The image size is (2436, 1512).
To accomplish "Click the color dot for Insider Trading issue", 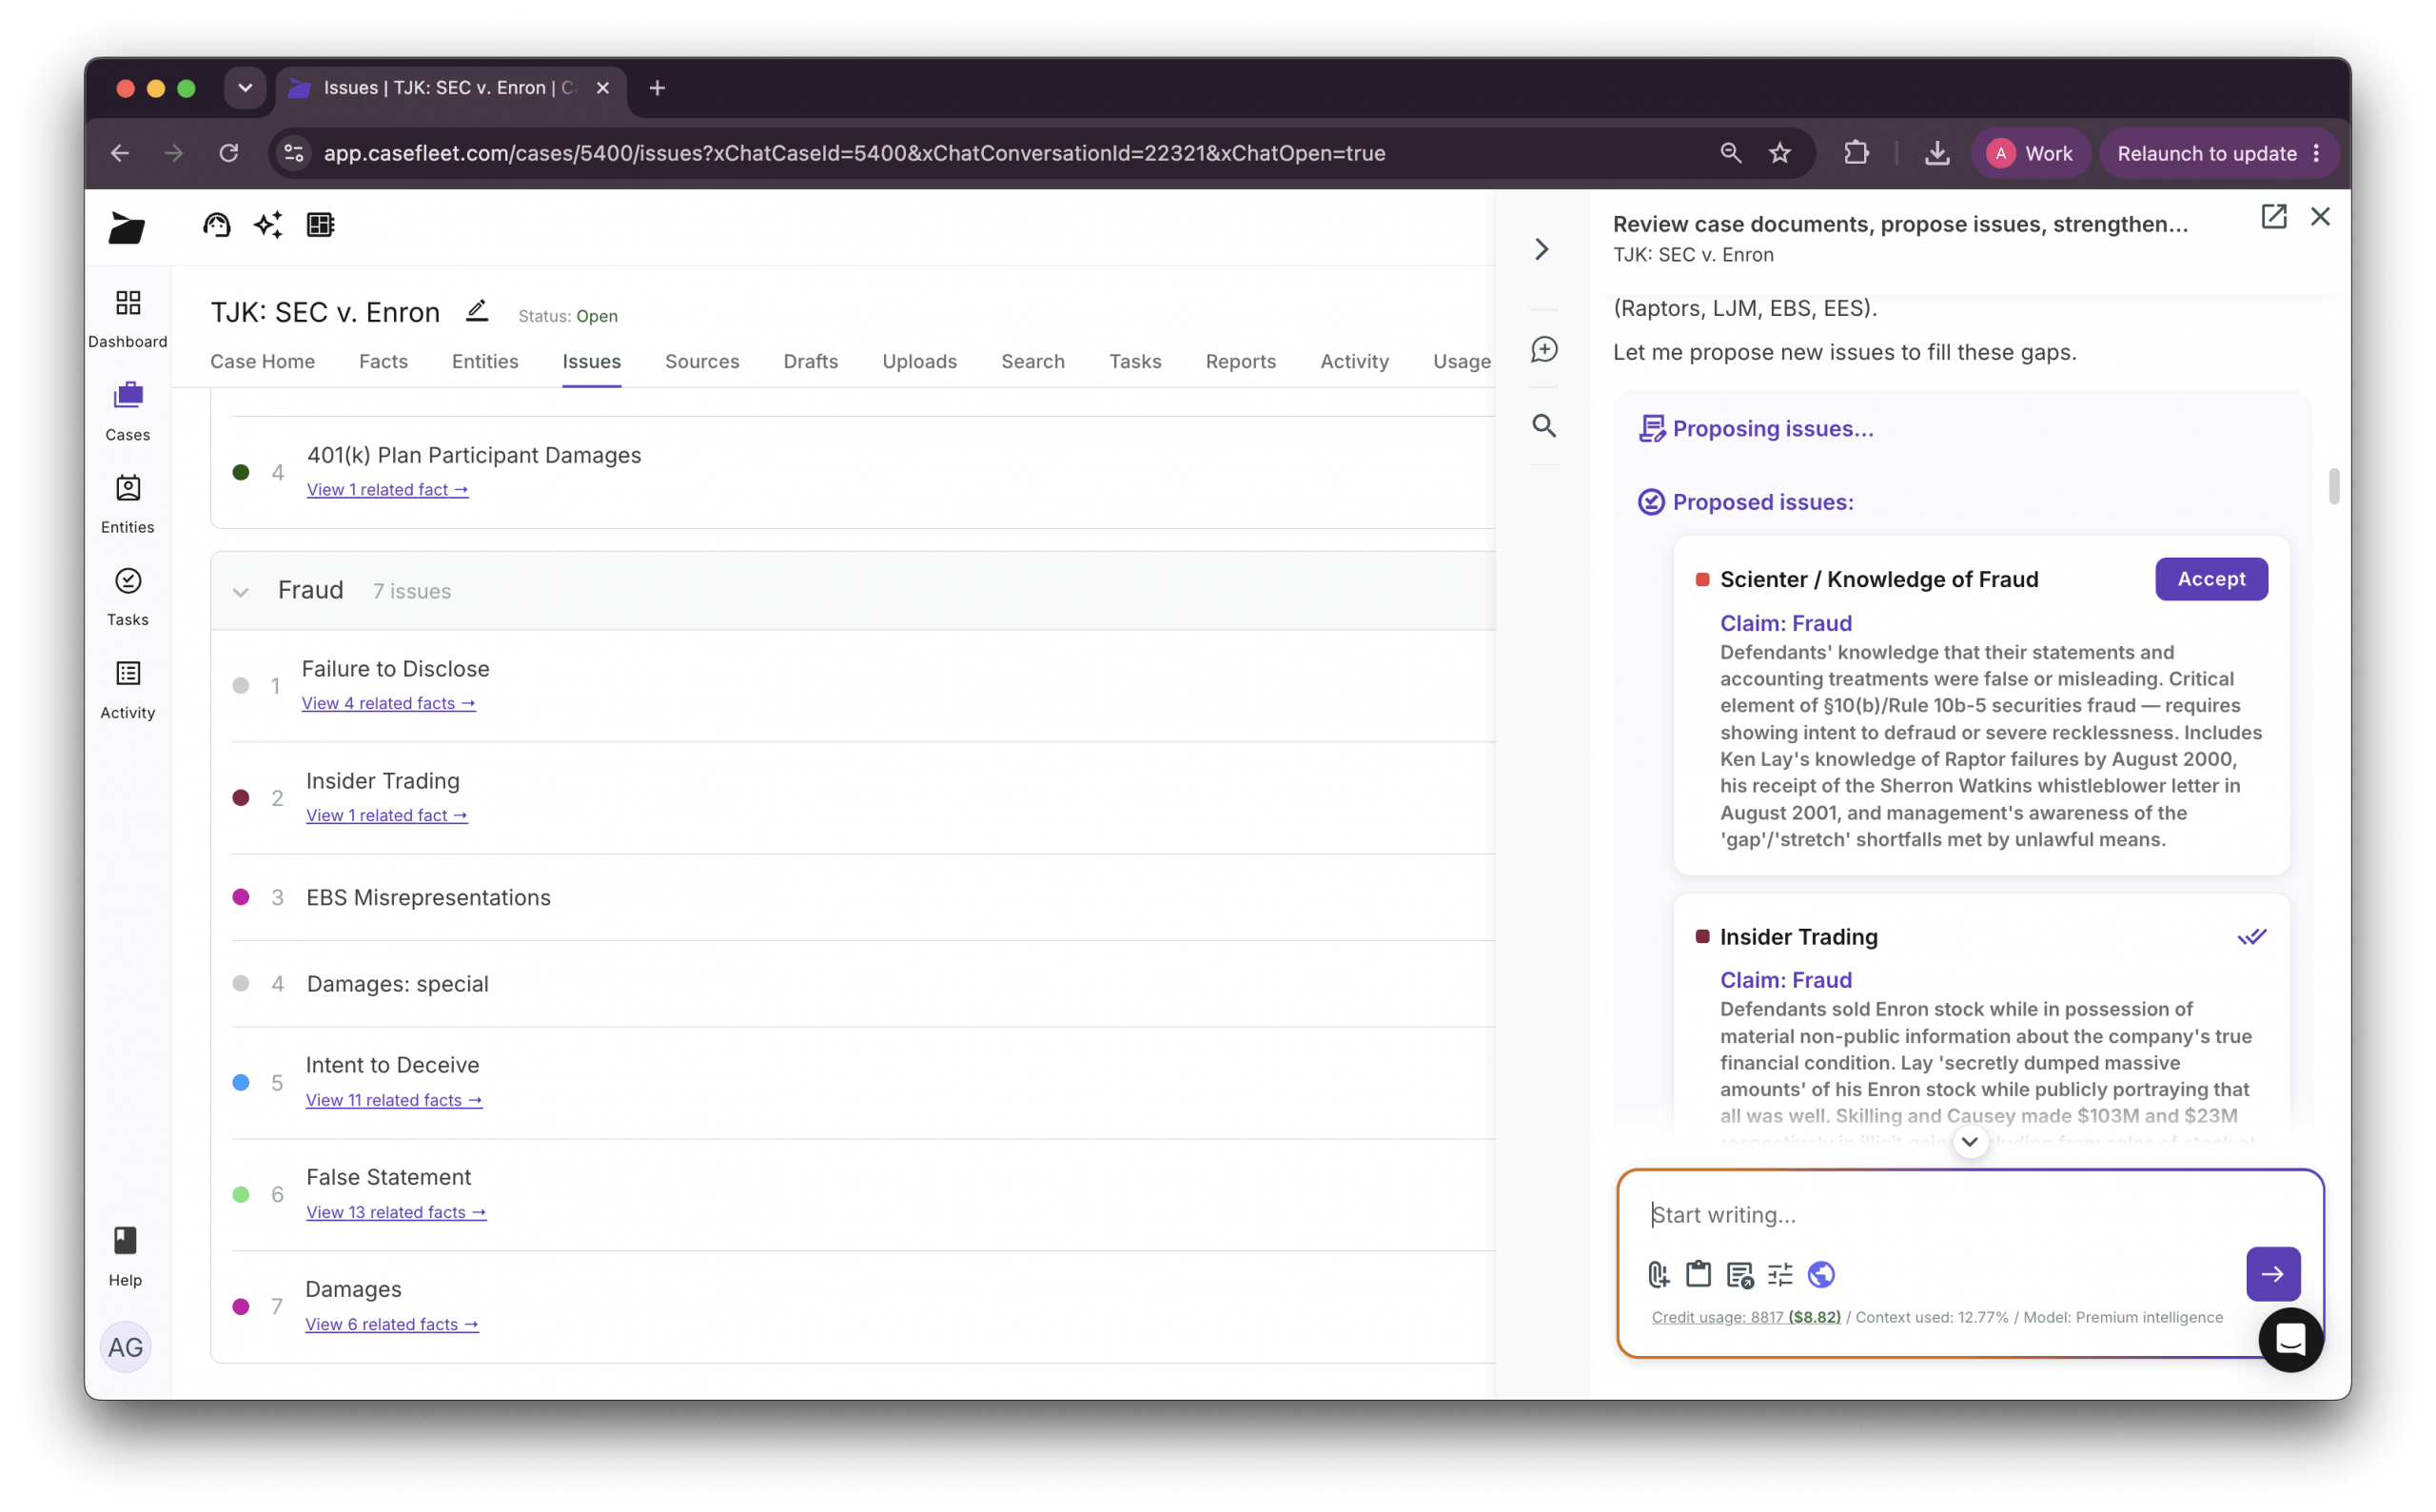I will click(x=241, y=798).
